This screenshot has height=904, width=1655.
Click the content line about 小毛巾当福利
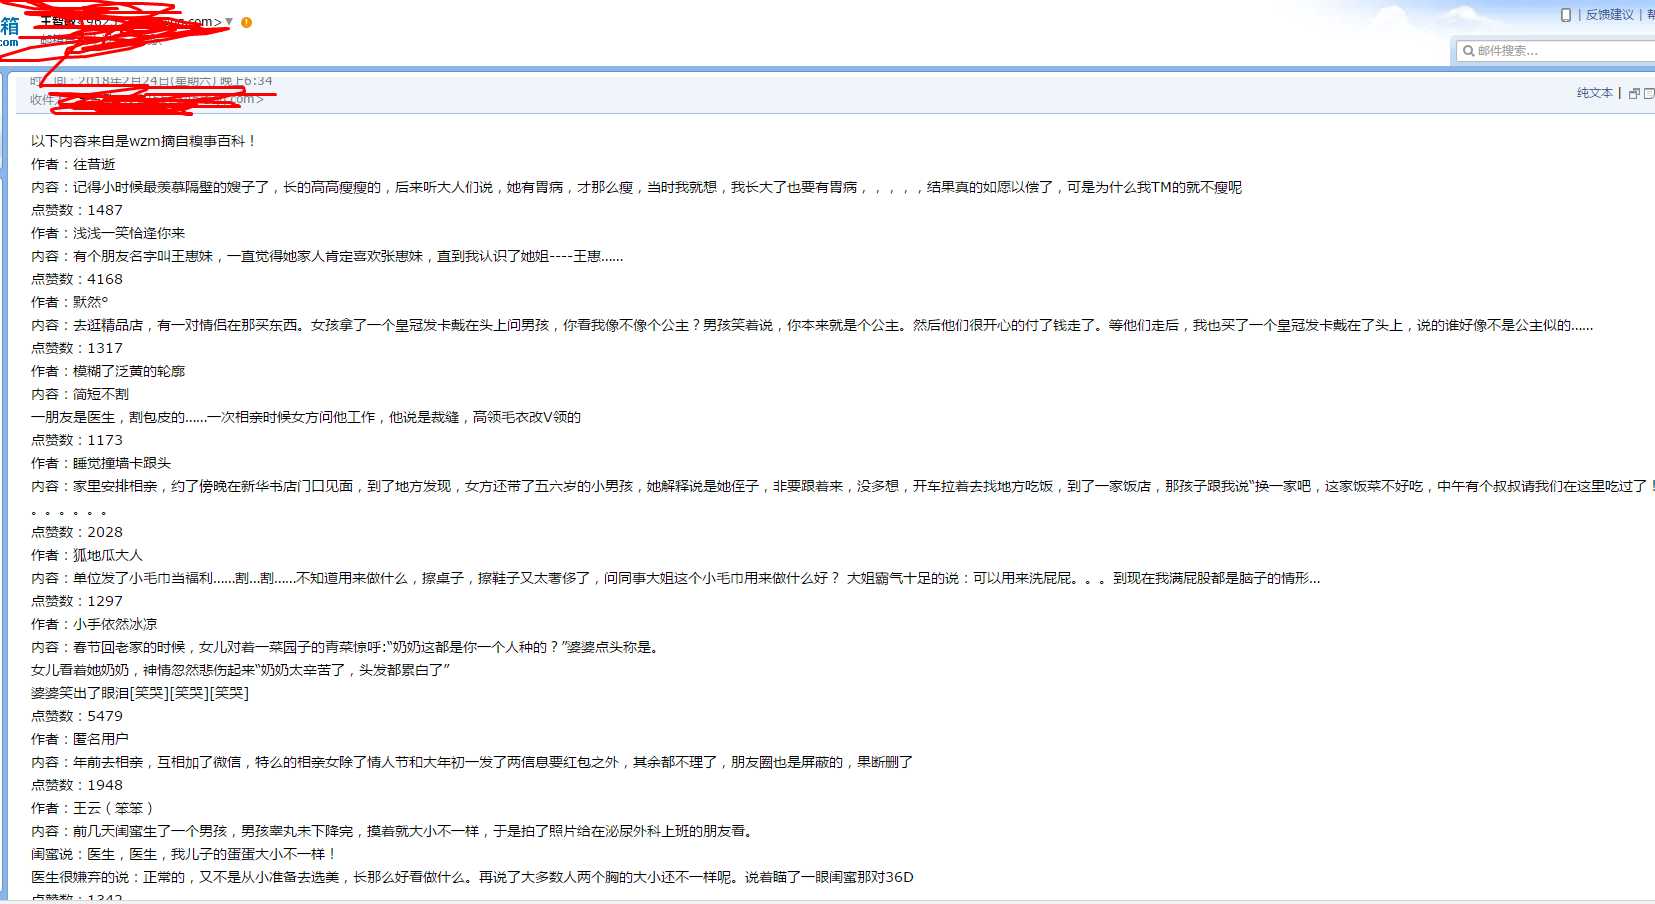point(676,578)
